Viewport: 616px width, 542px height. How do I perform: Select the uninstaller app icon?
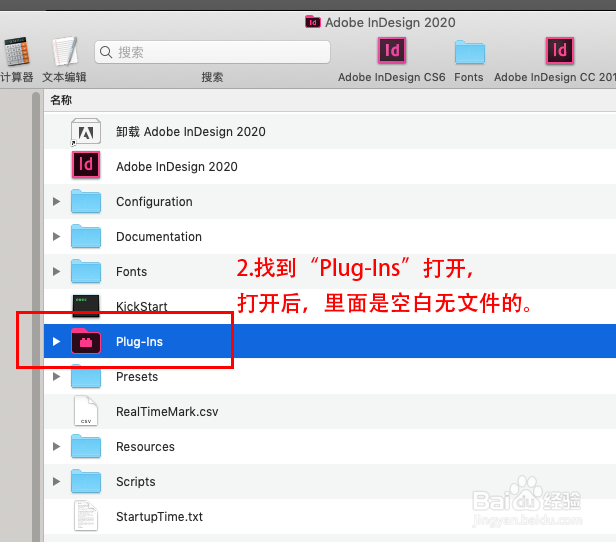(86, 132)
